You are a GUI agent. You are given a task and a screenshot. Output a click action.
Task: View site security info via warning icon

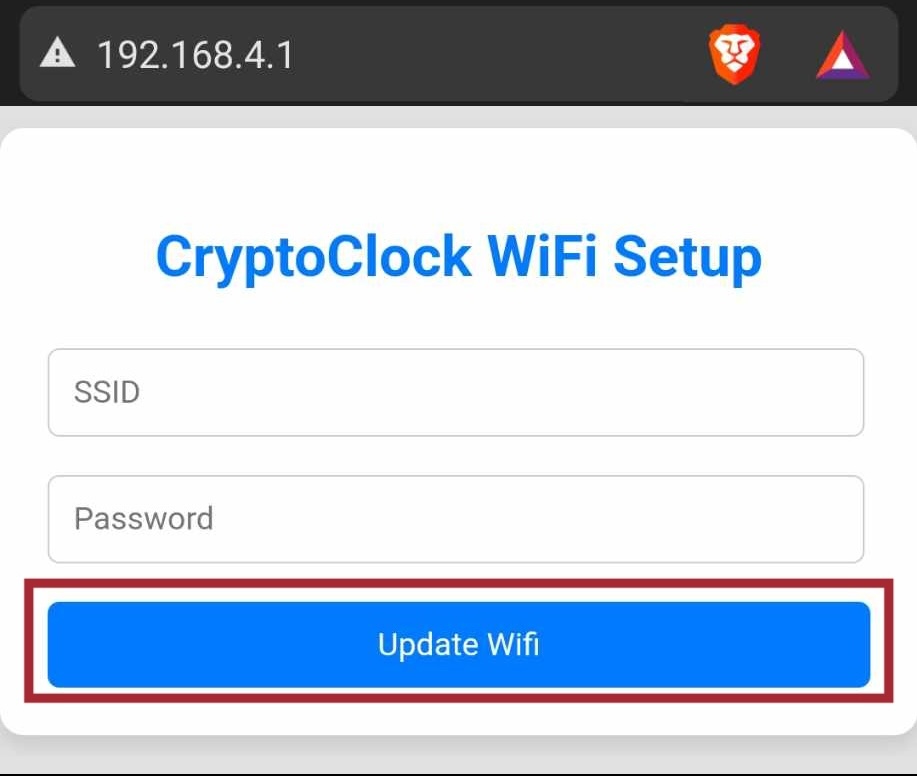point(58,53)
